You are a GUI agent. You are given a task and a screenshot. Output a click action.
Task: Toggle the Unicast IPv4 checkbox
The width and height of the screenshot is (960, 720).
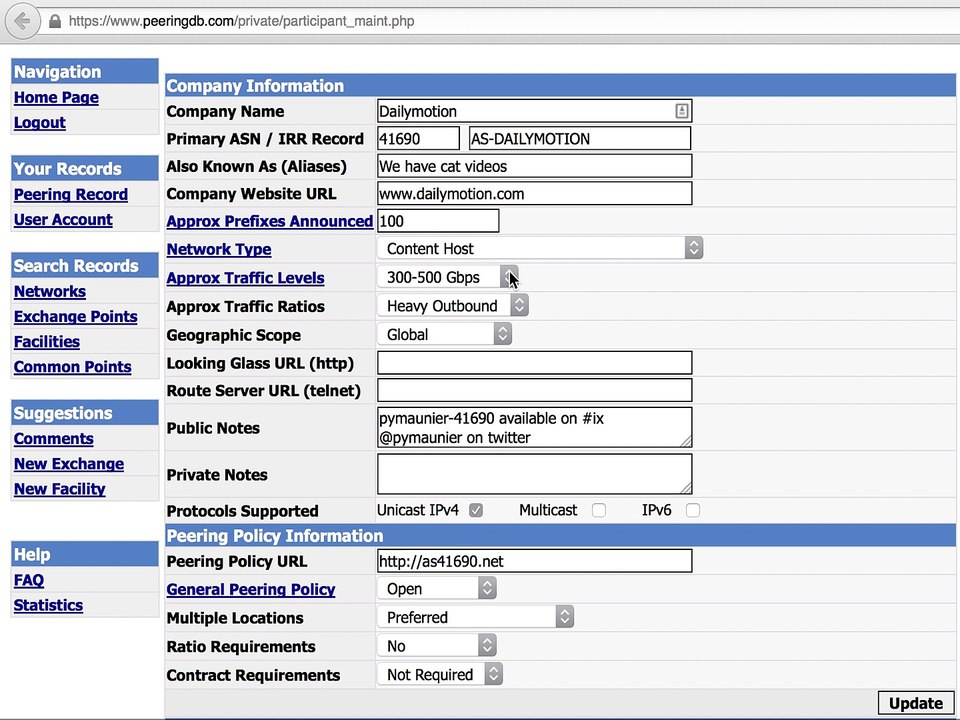click(x=476, y=510)
